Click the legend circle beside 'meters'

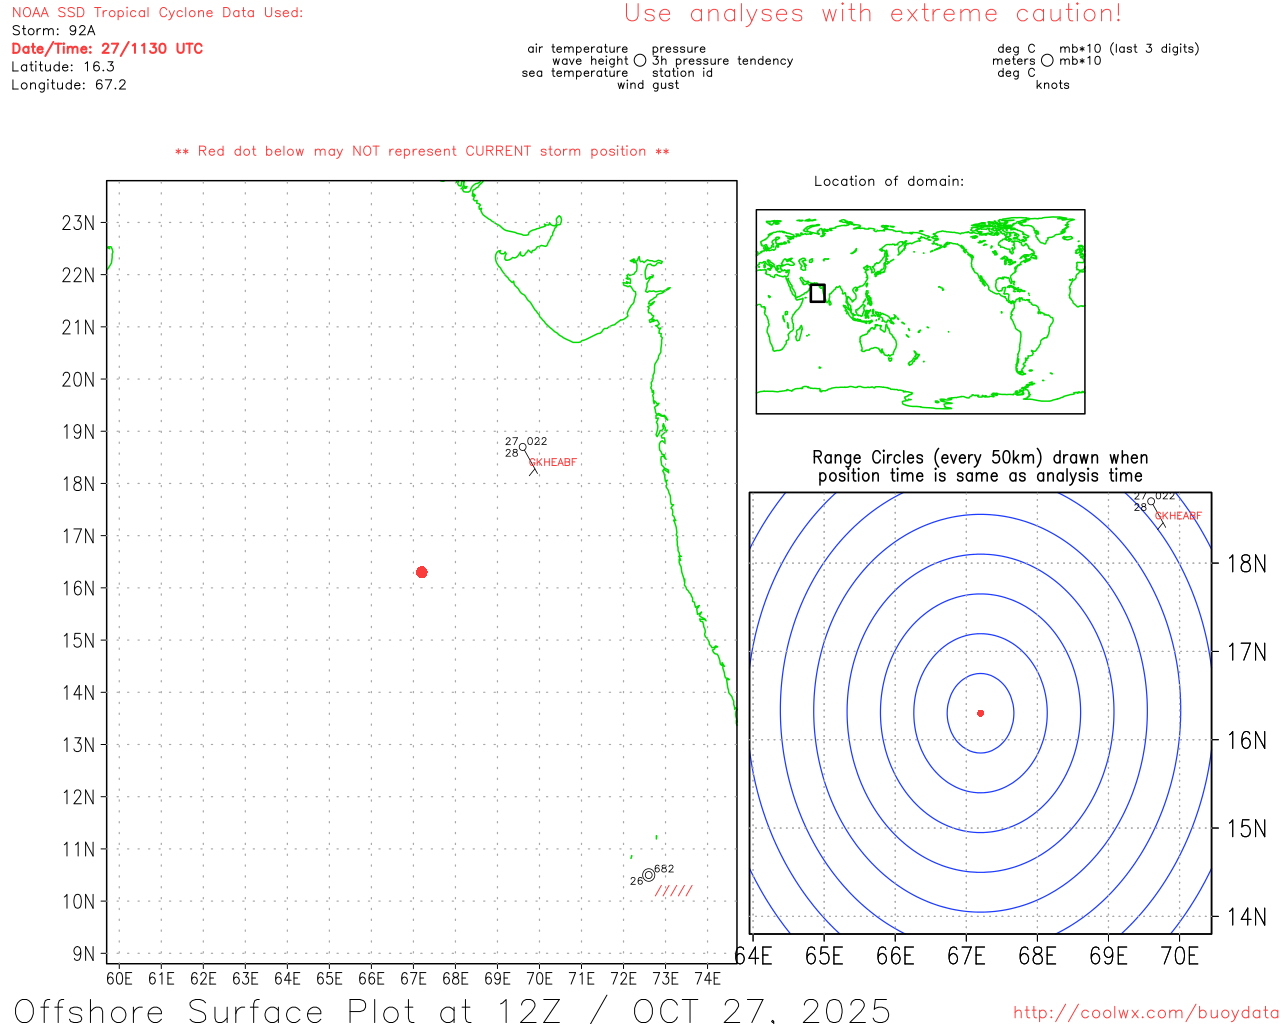pos(1047,61)
